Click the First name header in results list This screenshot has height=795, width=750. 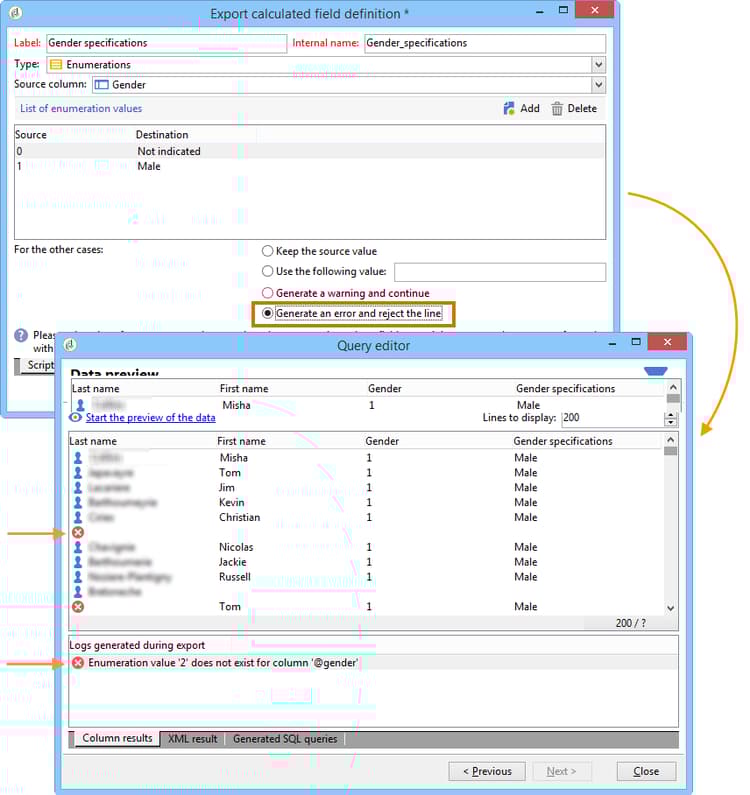(241, 441)
